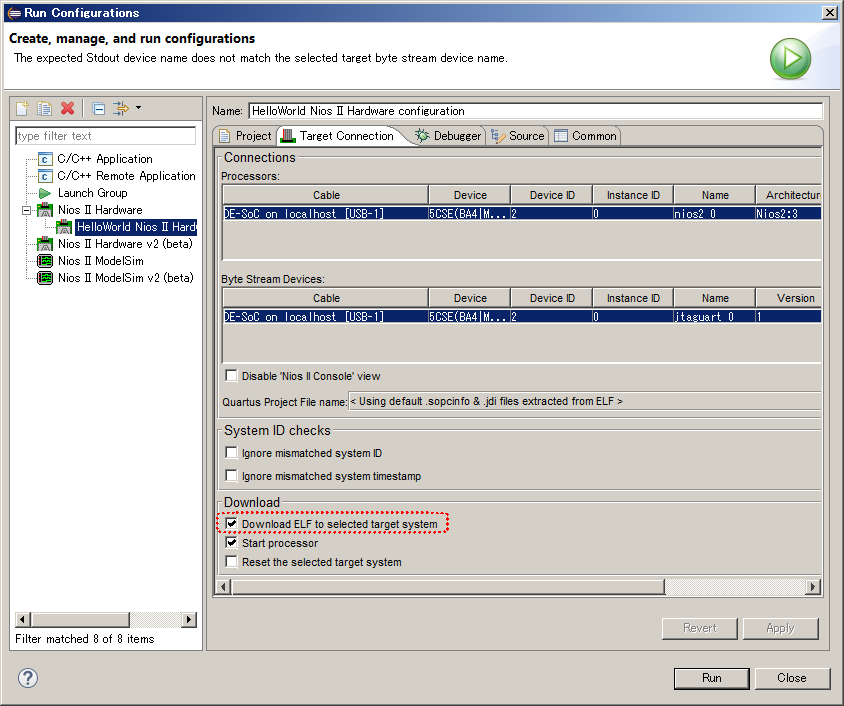Click tree panel scrollbar left arrow
This screenshot has height=706, width=844.
(23, 619)
